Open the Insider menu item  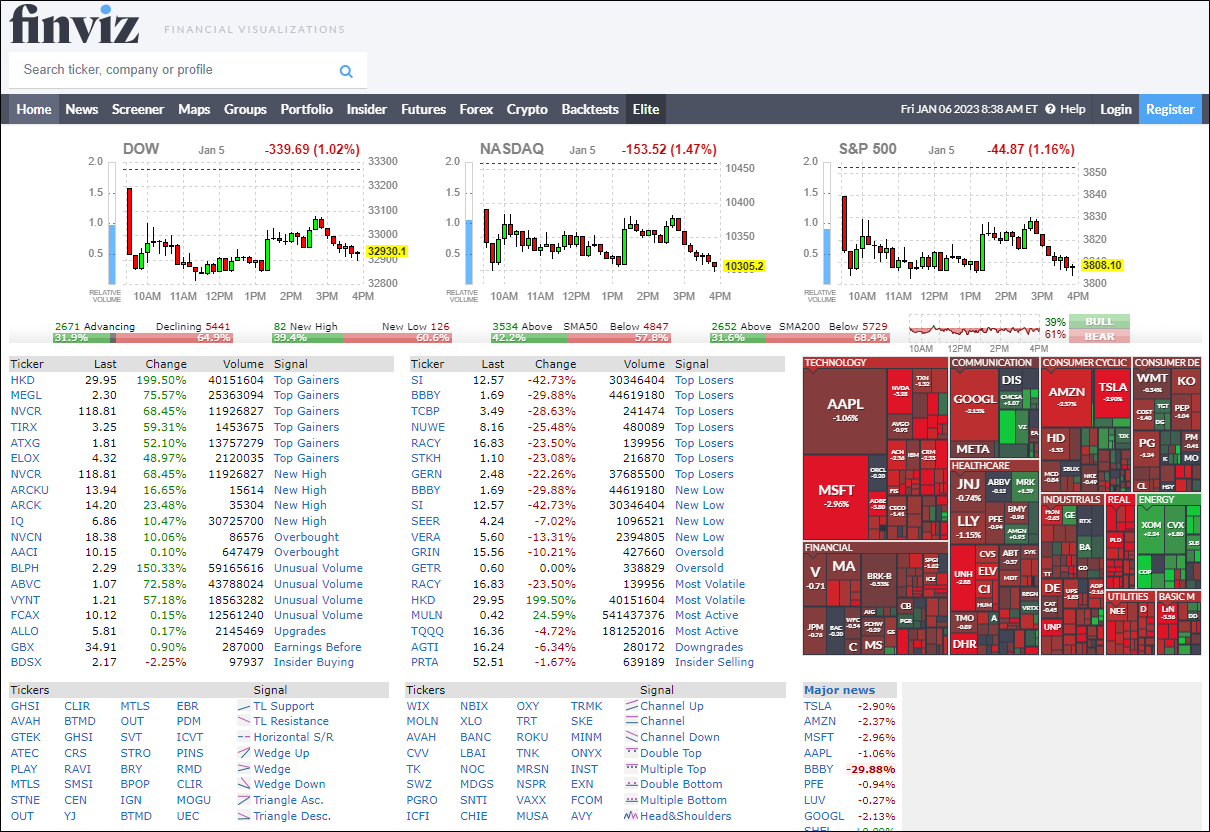pyautogui.click(x=367, y=109)
